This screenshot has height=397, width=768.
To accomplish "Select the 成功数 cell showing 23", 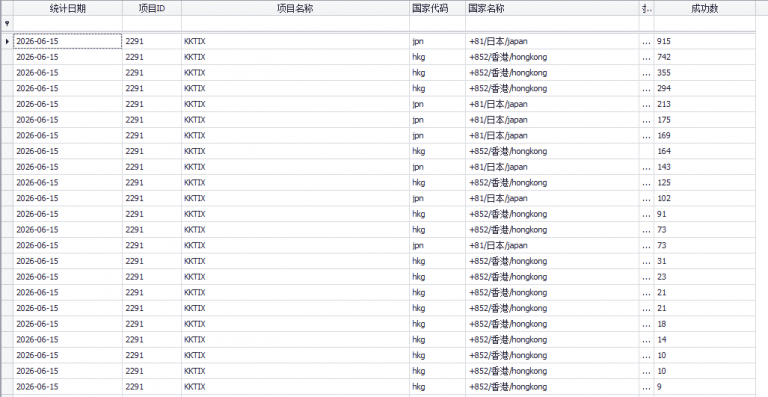I will tap(704, 277).
